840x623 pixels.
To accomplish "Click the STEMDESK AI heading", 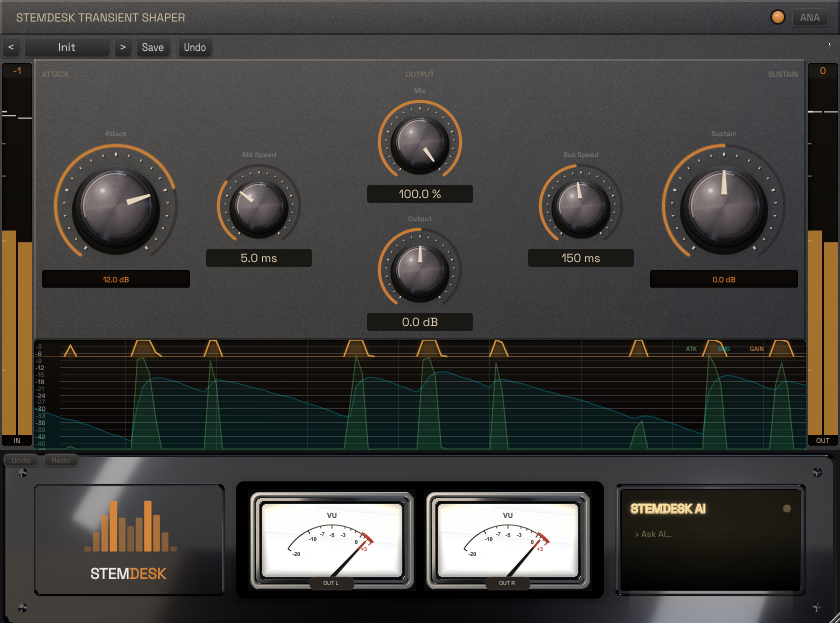I will (668, 508).
